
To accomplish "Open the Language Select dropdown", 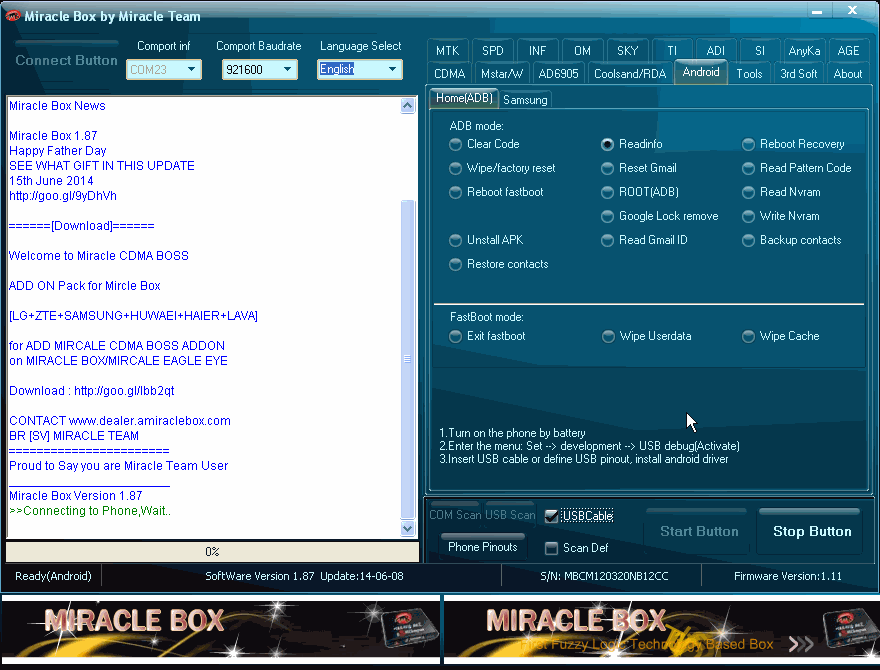I will click(360, 70).
